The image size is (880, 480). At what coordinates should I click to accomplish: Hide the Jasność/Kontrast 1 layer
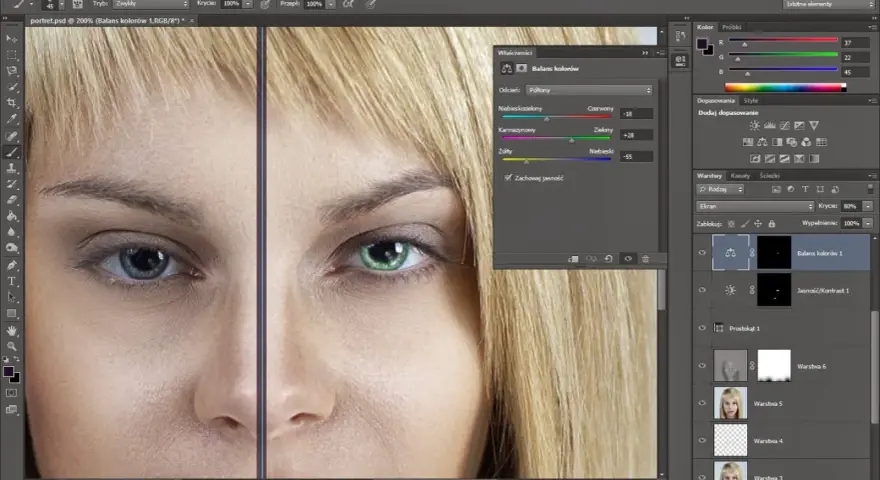coord(702,290)
